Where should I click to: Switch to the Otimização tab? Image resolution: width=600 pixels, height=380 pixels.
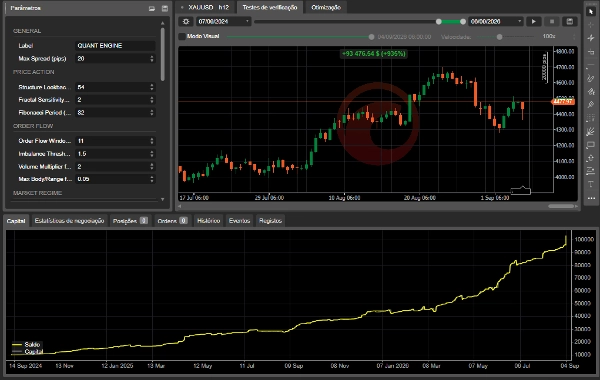(x=326, y=7)
